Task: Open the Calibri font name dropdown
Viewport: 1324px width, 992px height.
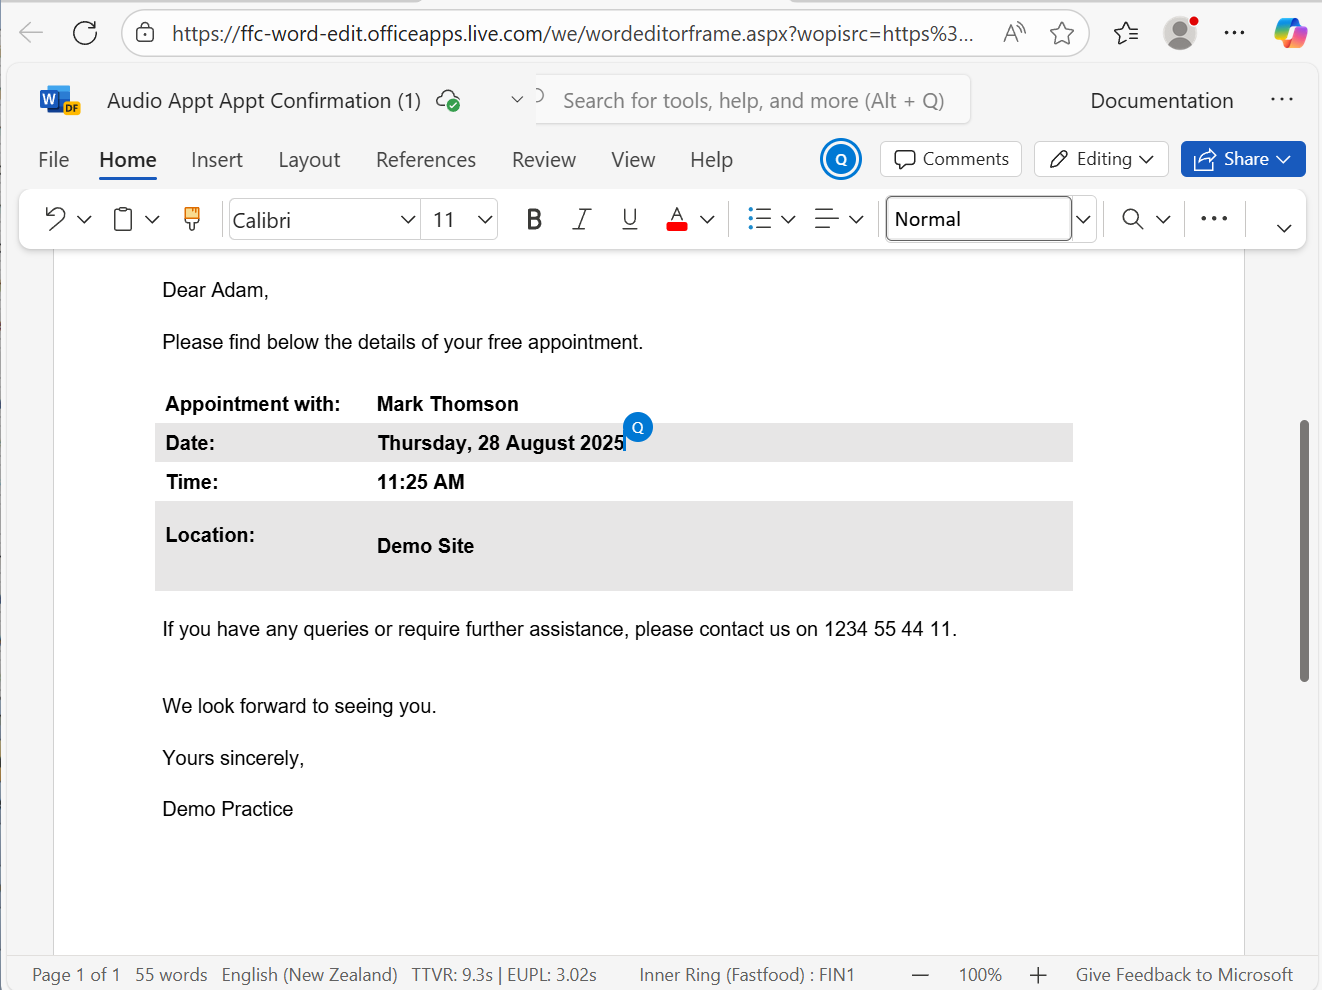Action: [x=408, y=220]
